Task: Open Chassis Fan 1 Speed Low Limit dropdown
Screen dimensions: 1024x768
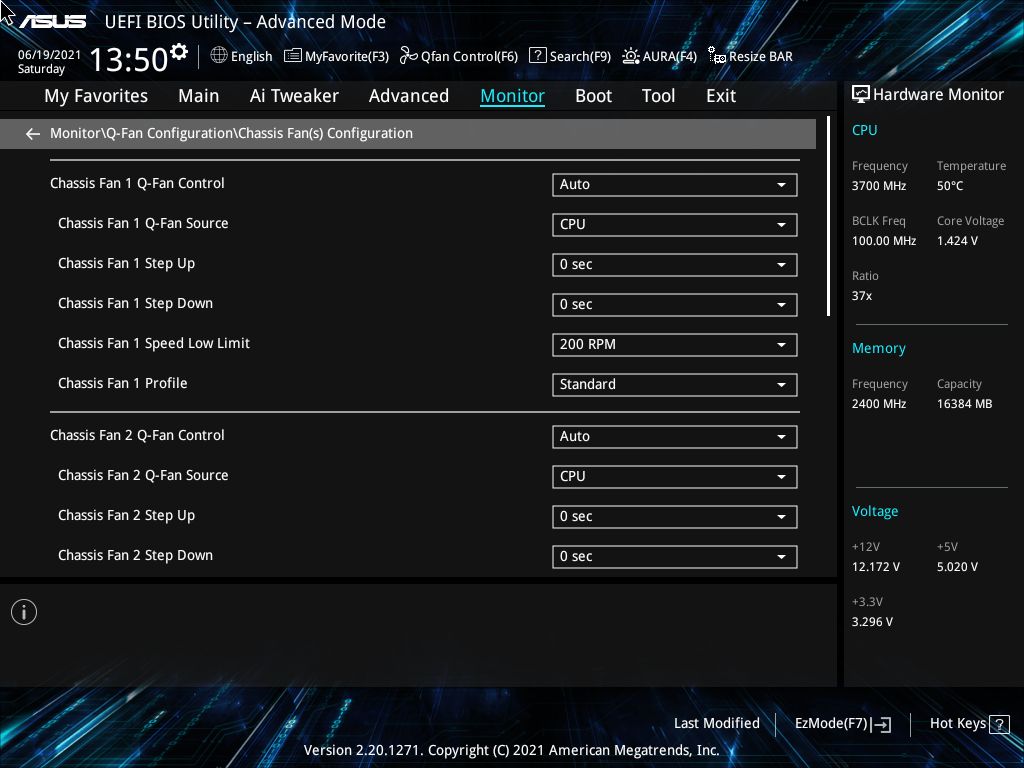Action: coord(674,344)
